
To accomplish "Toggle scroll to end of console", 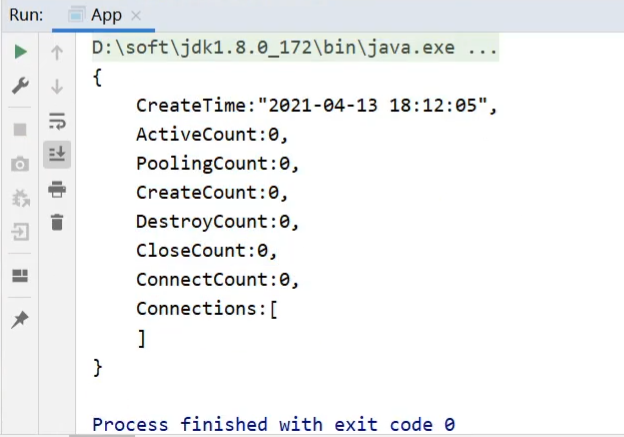I will 57,154.
